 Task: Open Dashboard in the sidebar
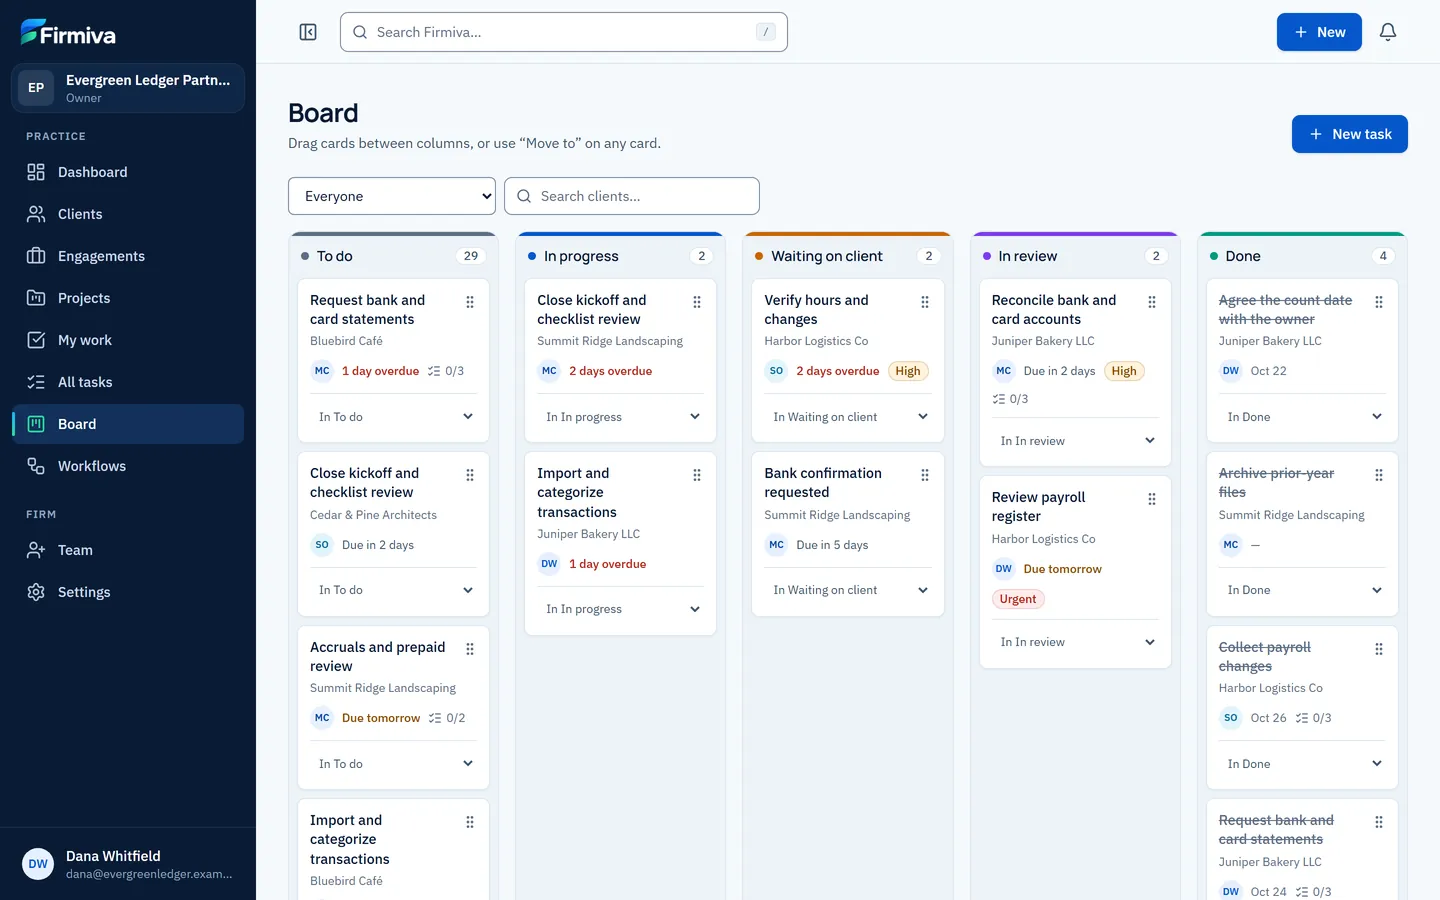click(128, 172)
